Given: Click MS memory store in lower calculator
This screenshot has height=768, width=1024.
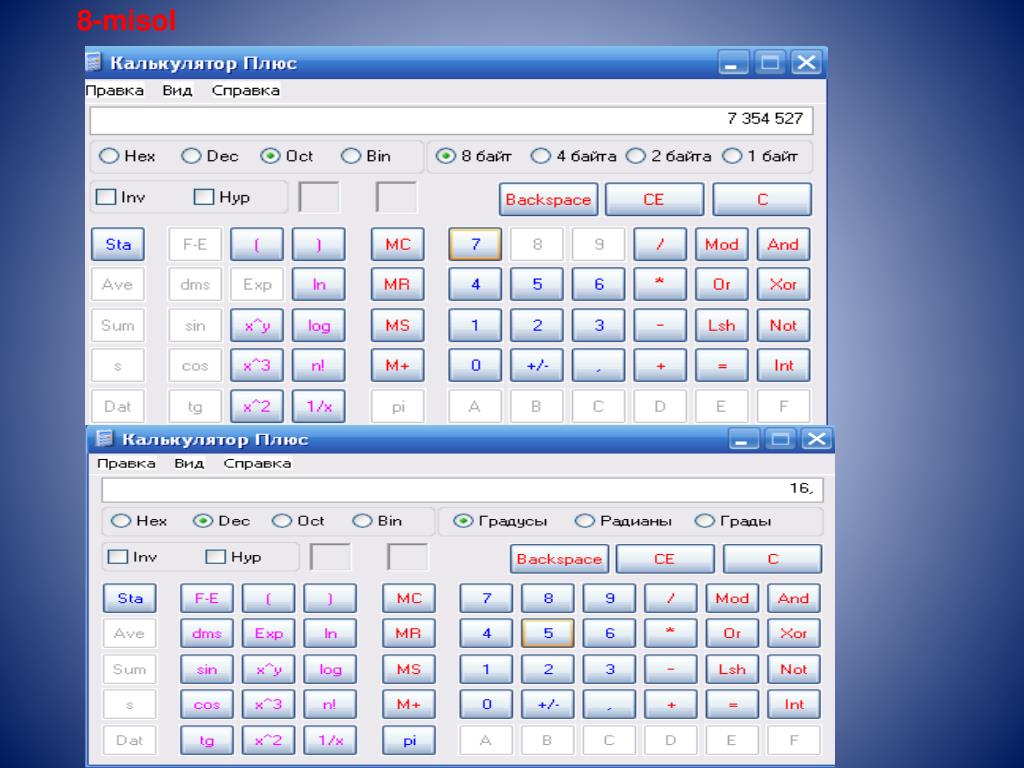Looking at the screenshot, I should coord(409,669).
